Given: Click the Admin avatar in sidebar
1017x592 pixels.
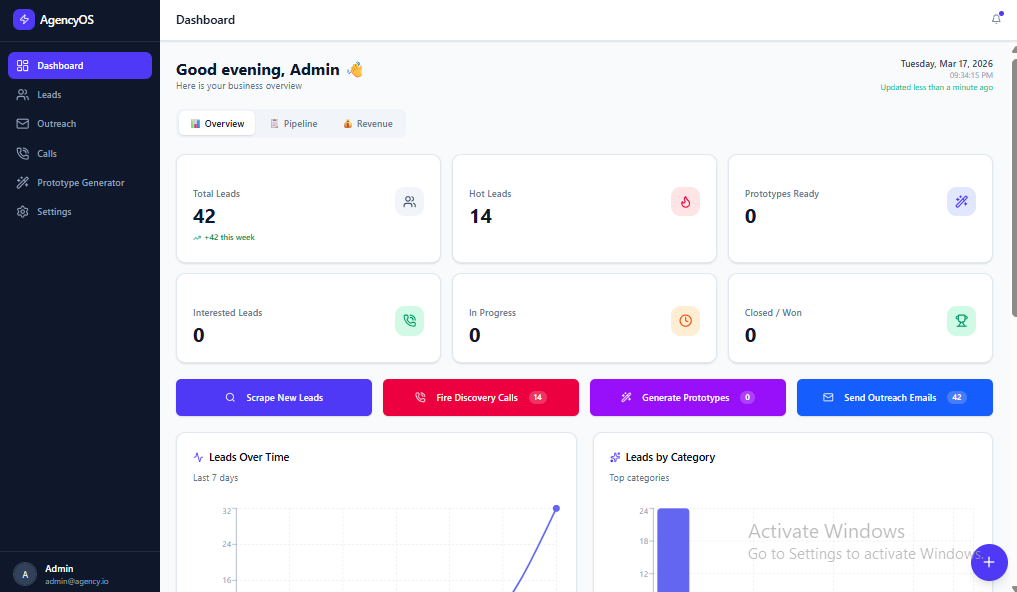Looking at the screenshot, I should click(x=25, y=574).
